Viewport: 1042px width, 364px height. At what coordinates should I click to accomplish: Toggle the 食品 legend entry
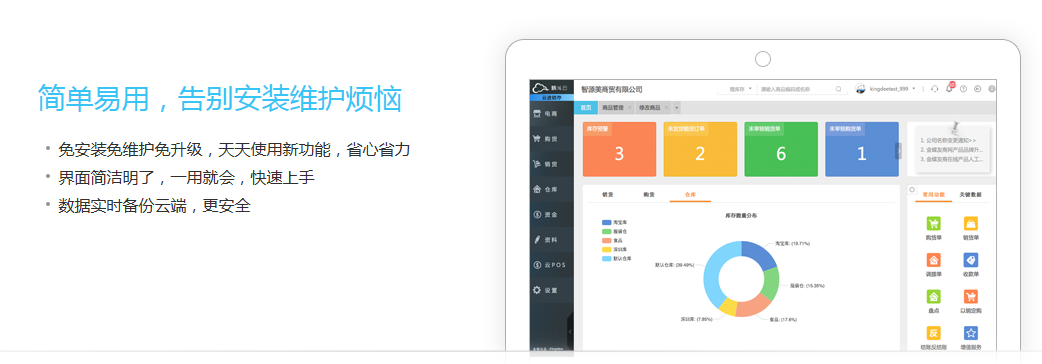(613, 240)
